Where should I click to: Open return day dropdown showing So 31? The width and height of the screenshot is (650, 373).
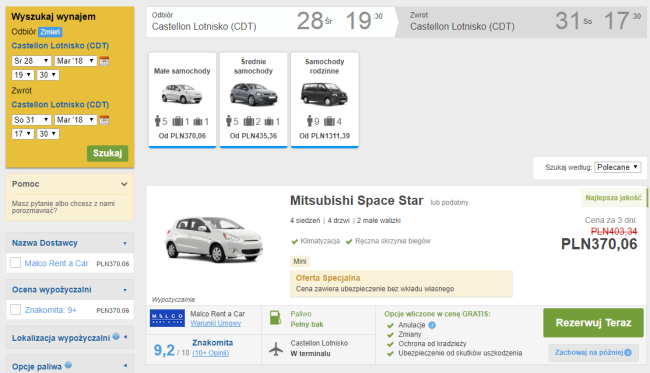point(32,120)
